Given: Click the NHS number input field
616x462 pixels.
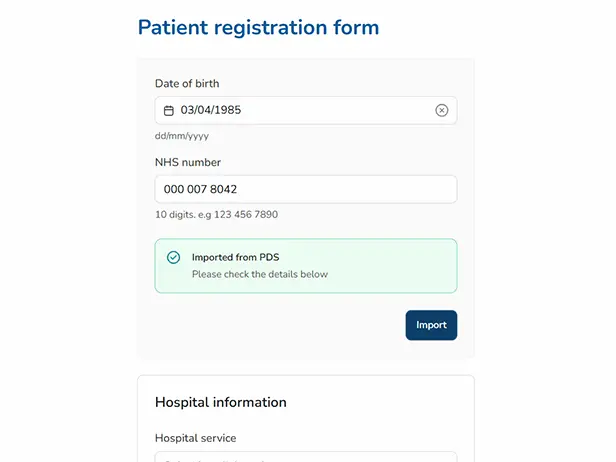Looking at the screenshot, I should tap(305, 189).
